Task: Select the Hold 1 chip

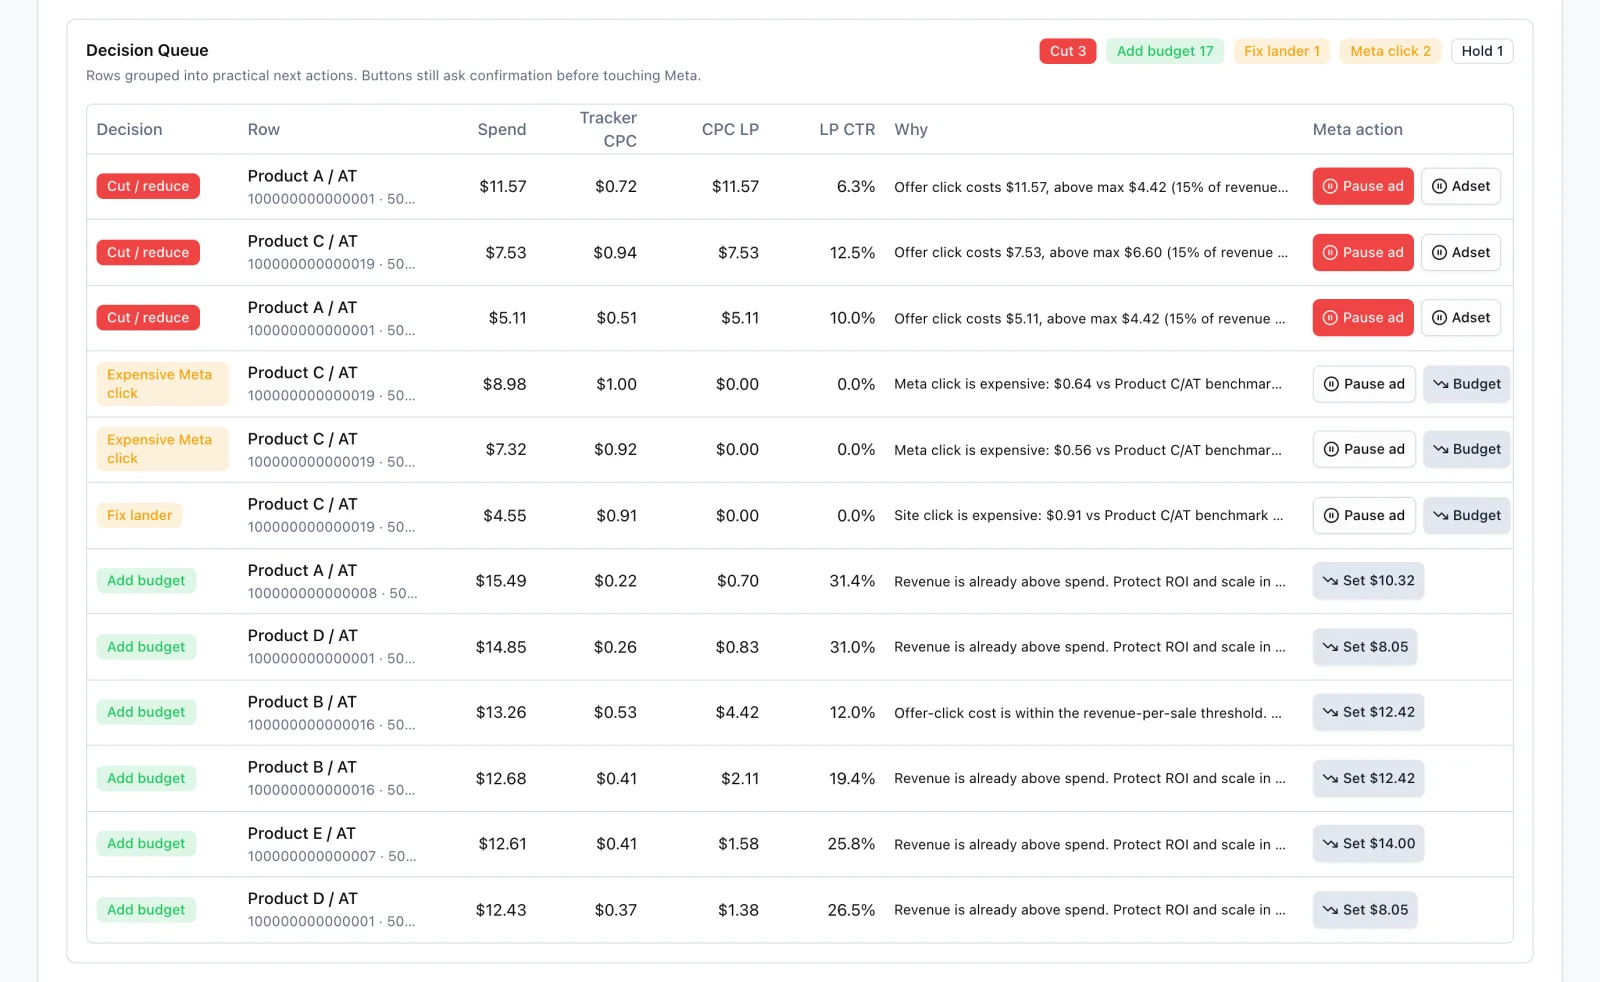Action: tap(1482, 51)
